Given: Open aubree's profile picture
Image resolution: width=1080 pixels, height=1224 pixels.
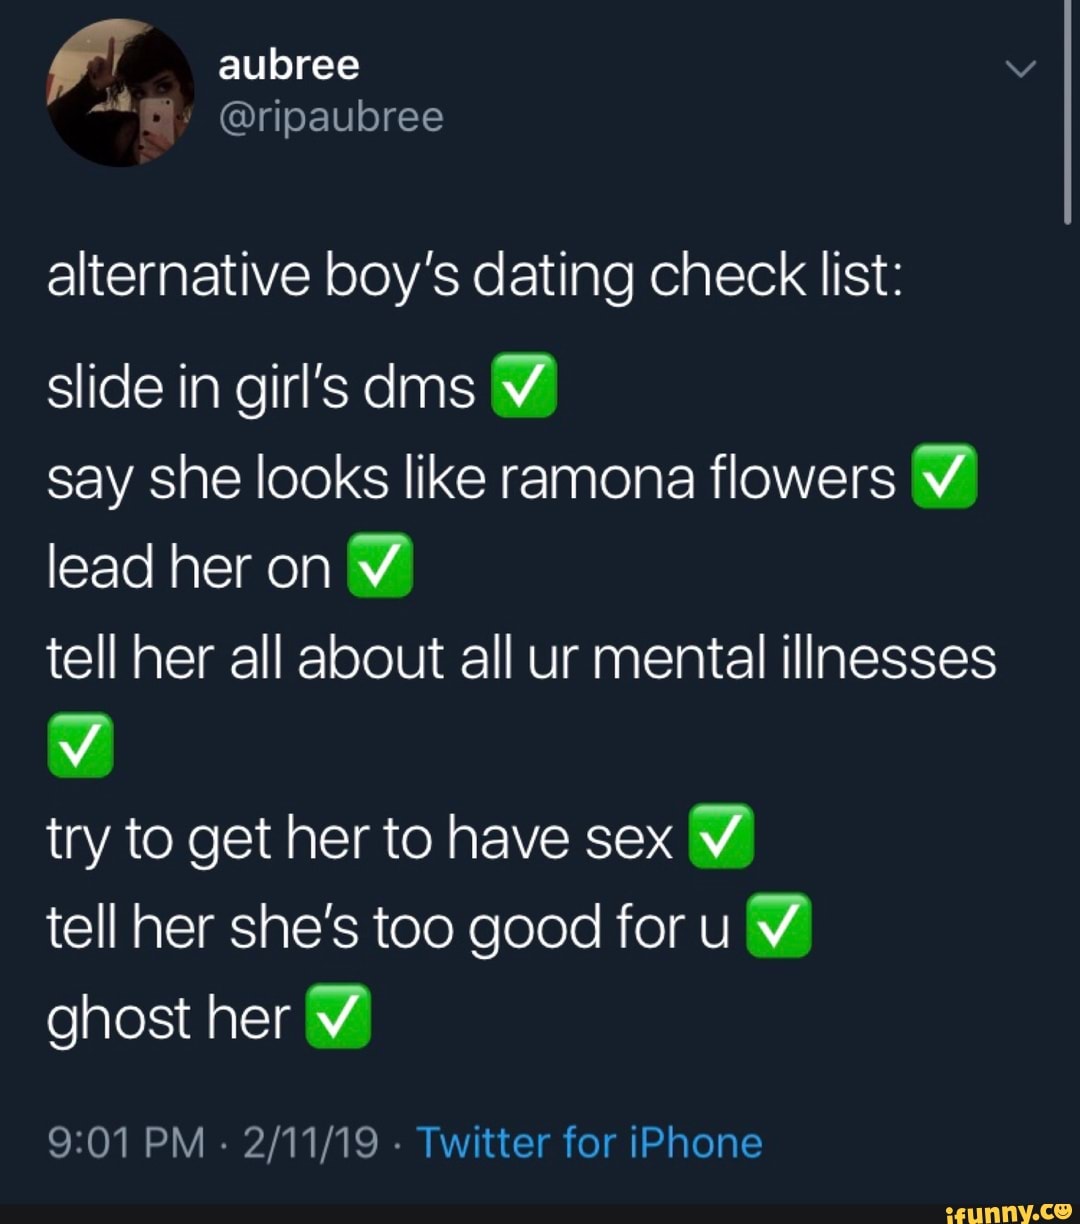Looking at the screenshot, I should pos(120,92).
